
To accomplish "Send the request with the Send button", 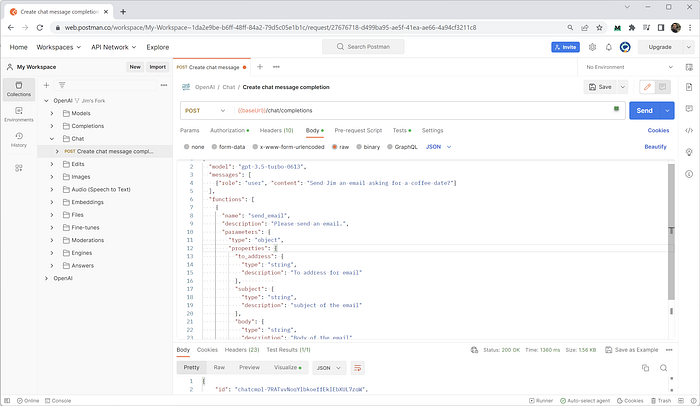I will click(644, 110).
